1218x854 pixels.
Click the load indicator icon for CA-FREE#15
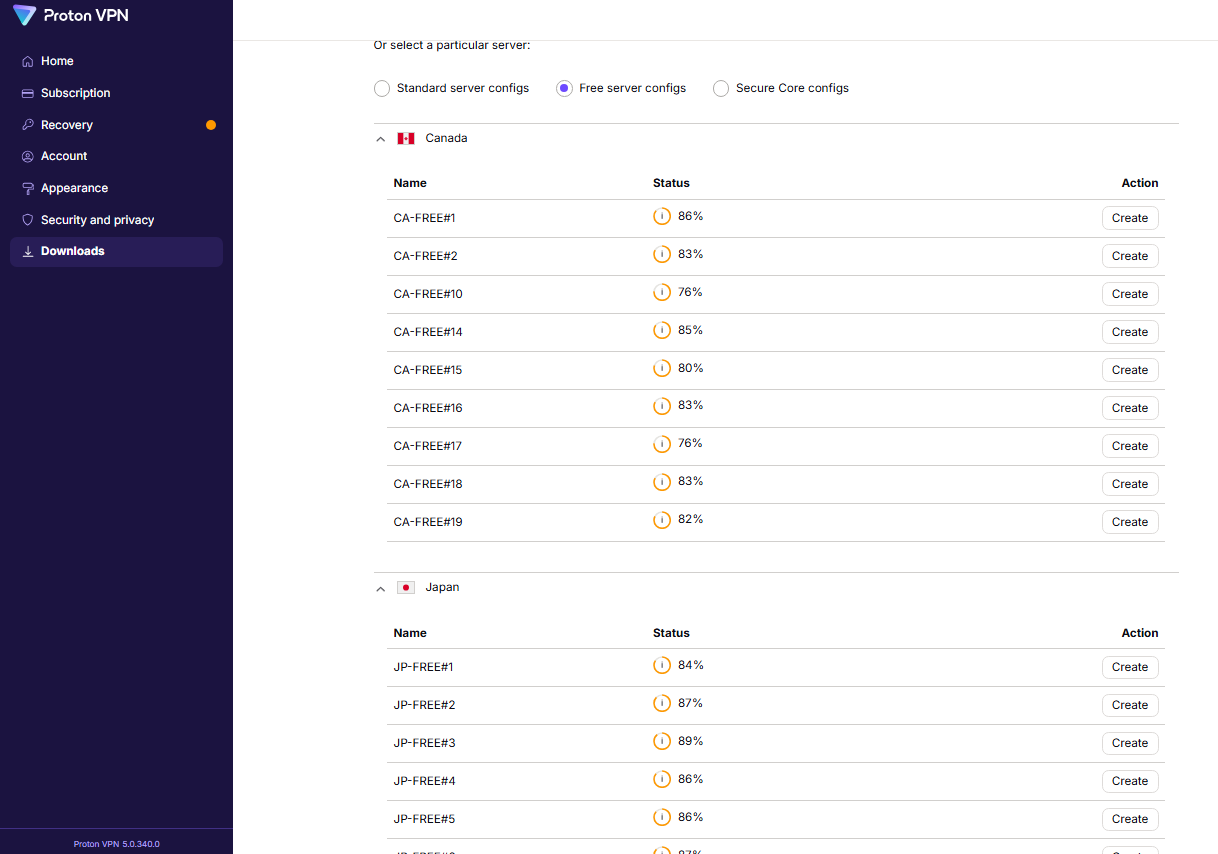tap(662, 368)
